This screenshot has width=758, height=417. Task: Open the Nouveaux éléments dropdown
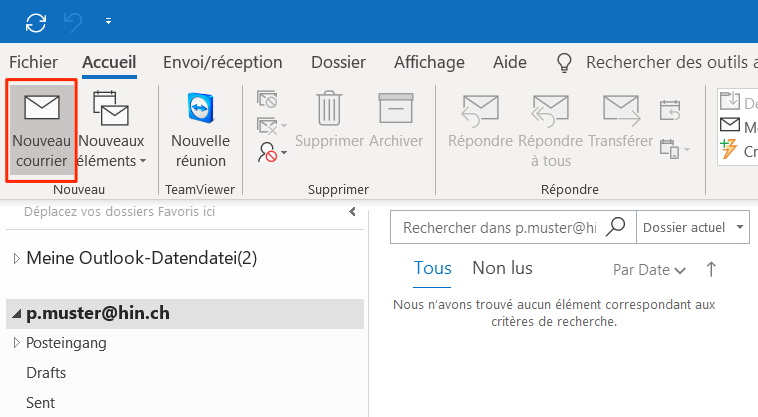tap(111, 130)
